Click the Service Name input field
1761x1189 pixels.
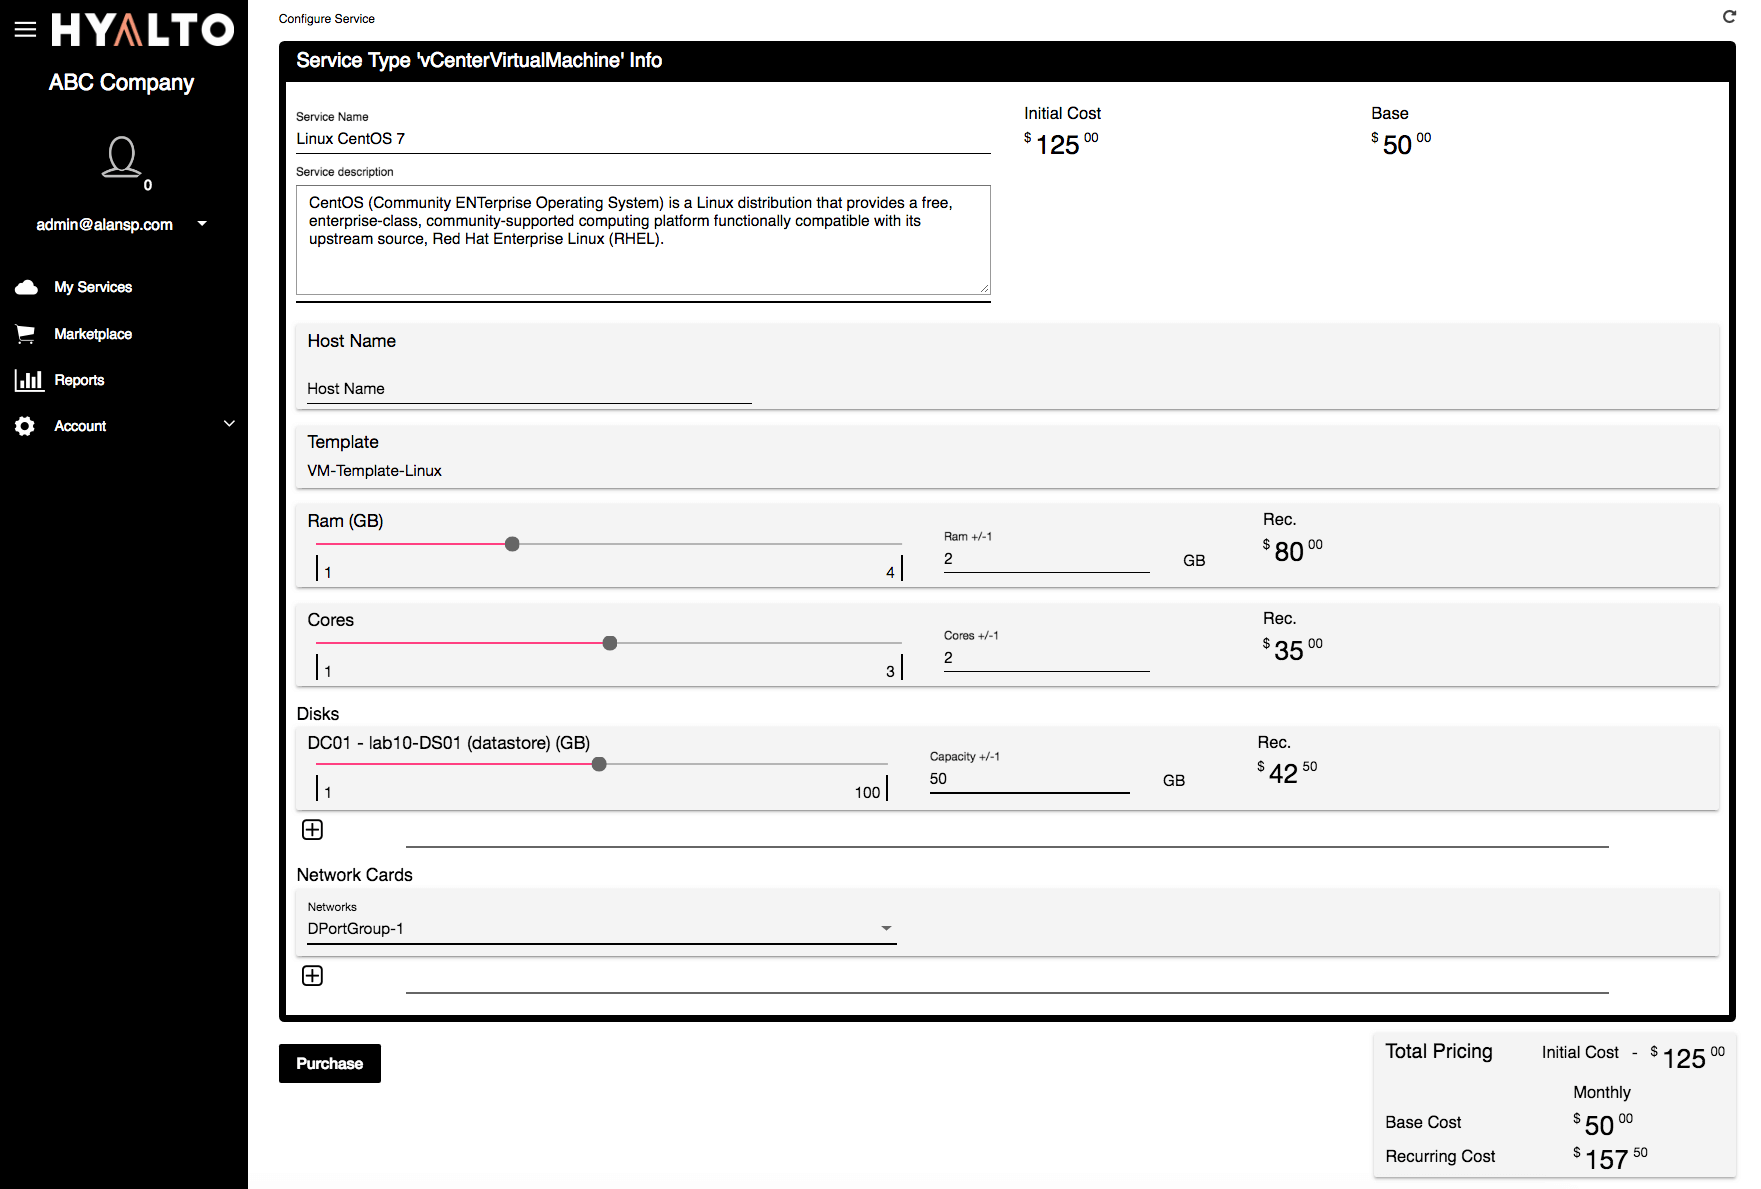643,139
